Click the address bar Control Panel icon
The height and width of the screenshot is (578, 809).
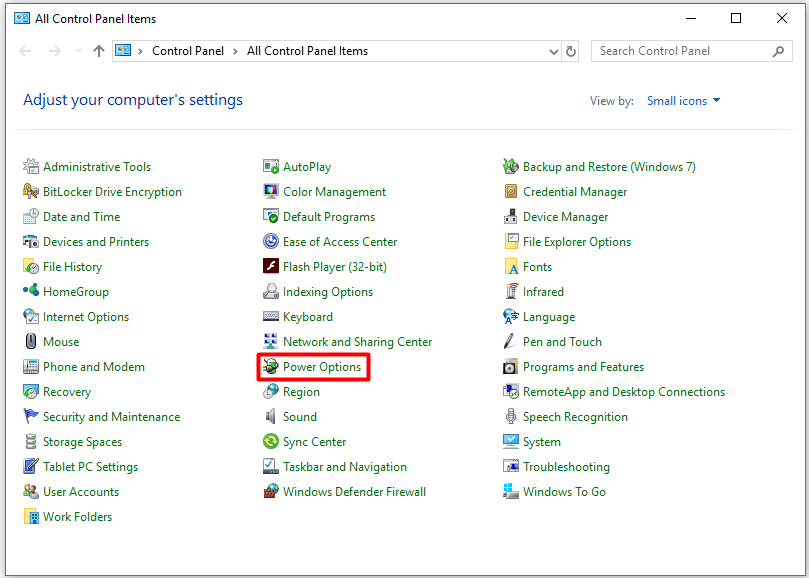[123, 50]
